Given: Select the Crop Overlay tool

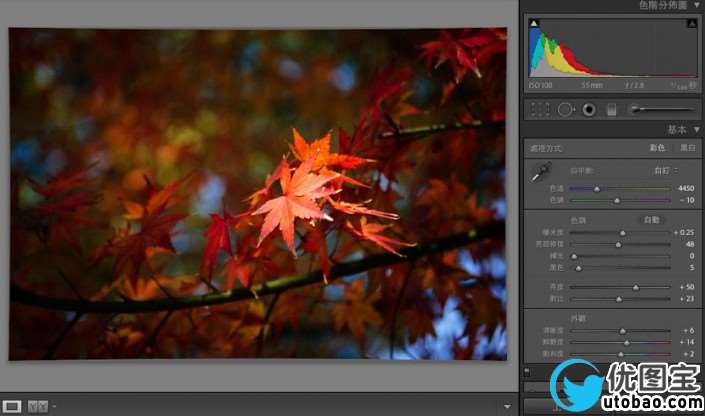Looking at the screenshot, I should (x=541, y=109).
